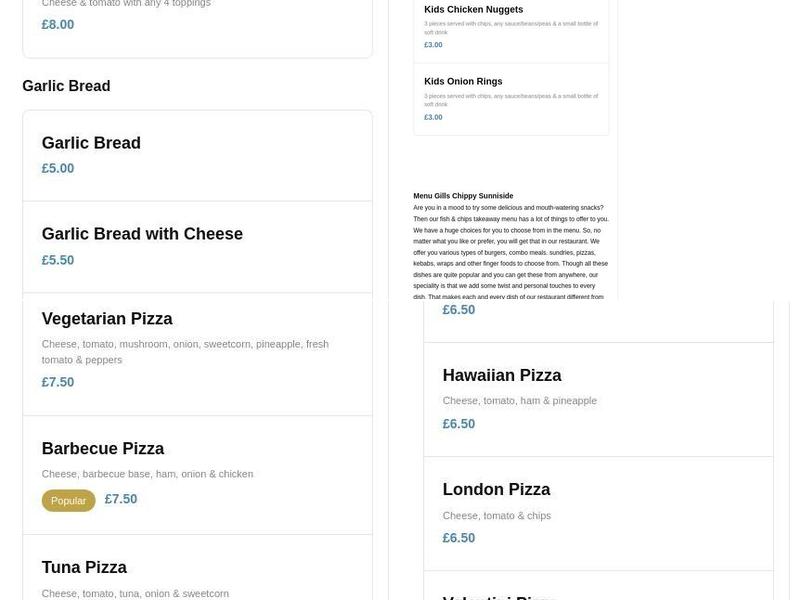800x600 pixels.
Task: Click the Barbecue Pizza £7.50 price
Action: [121, 499]
